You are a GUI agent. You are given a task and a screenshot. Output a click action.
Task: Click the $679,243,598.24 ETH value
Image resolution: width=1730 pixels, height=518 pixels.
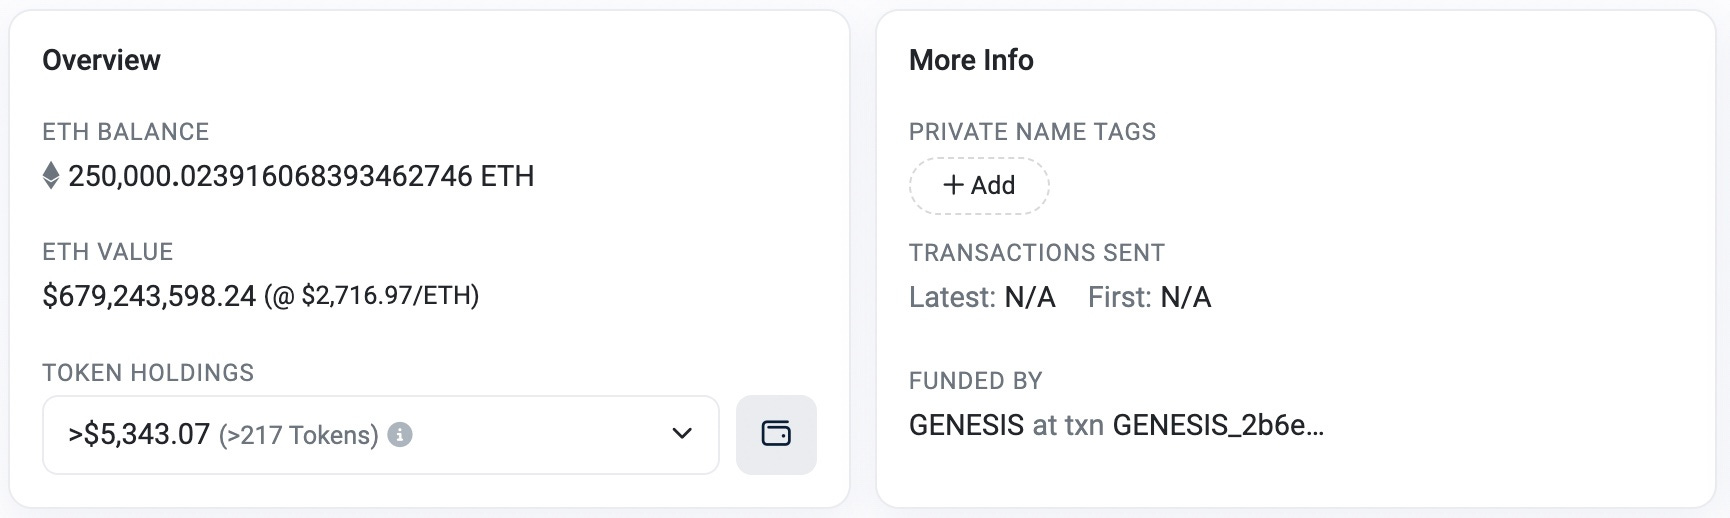point(149,296)
